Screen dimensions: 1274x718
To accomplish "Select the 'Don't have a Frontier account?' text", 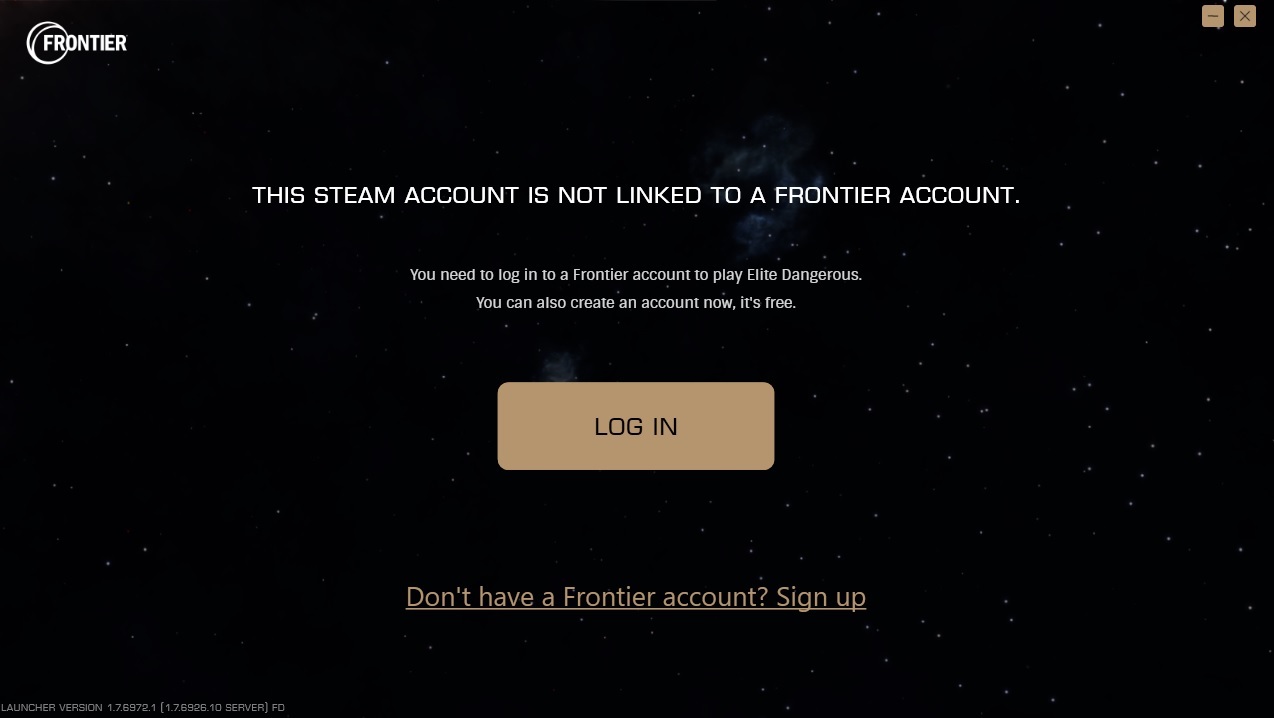I will [x=587, y=597].
